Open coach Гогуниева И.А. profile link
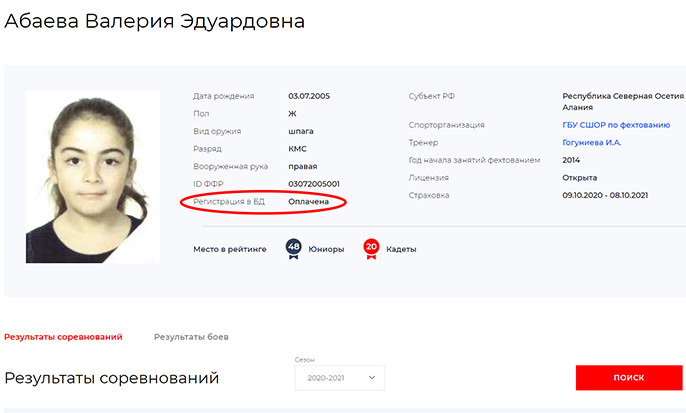 592,143
